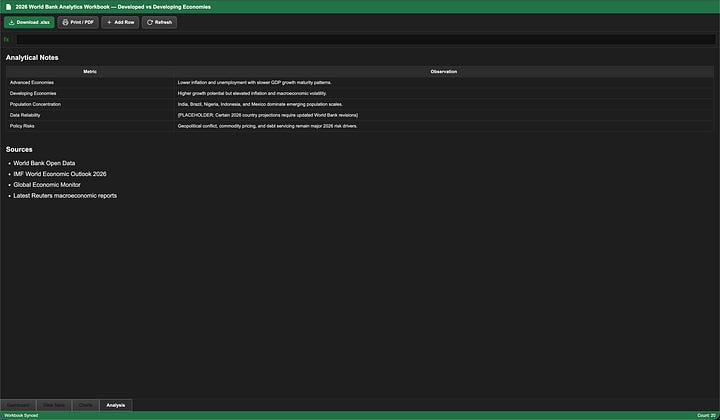This screenshot has height=420, width=720.
Task: Switch to the Charts sheet tab
Action: [x=85, y=405]
